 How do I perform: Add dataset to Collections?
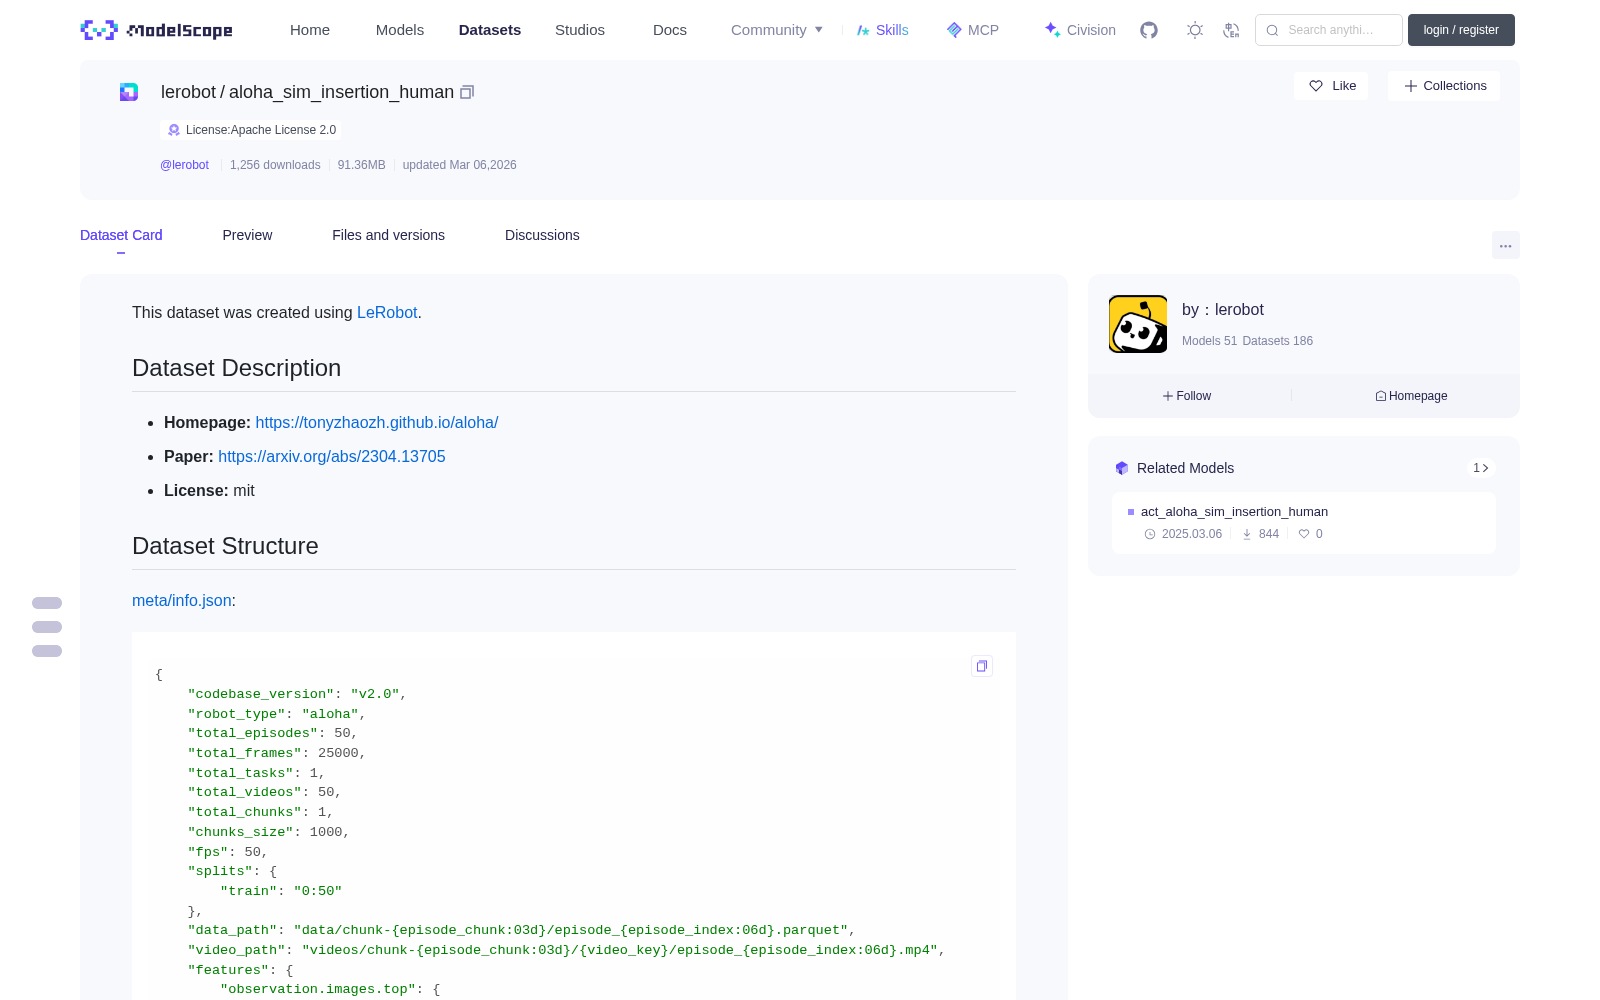[x=1444, y=86]
